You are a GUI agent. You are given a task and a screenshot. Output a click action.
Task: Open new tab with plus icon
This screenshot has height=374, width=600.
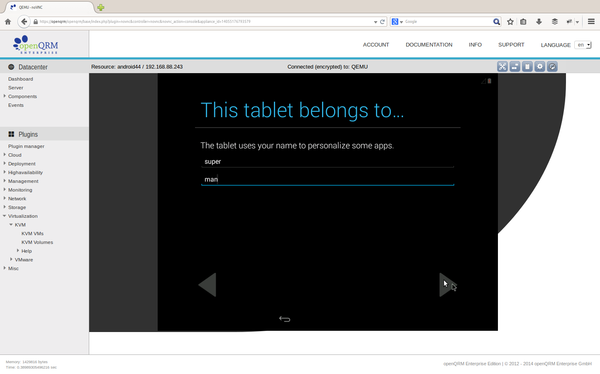pyautogui.click(x=101, y=7)
